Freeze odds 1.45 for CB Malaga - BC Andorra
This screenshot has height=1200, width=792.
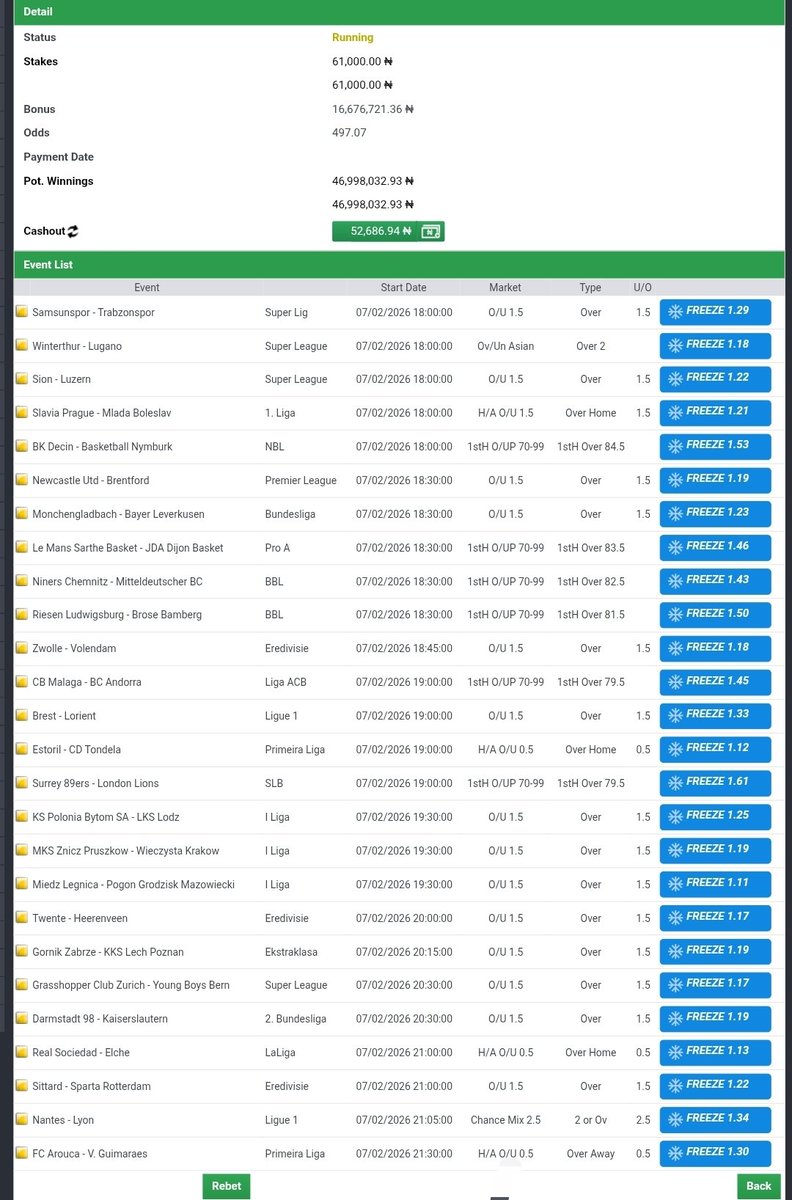coord(715,682)
